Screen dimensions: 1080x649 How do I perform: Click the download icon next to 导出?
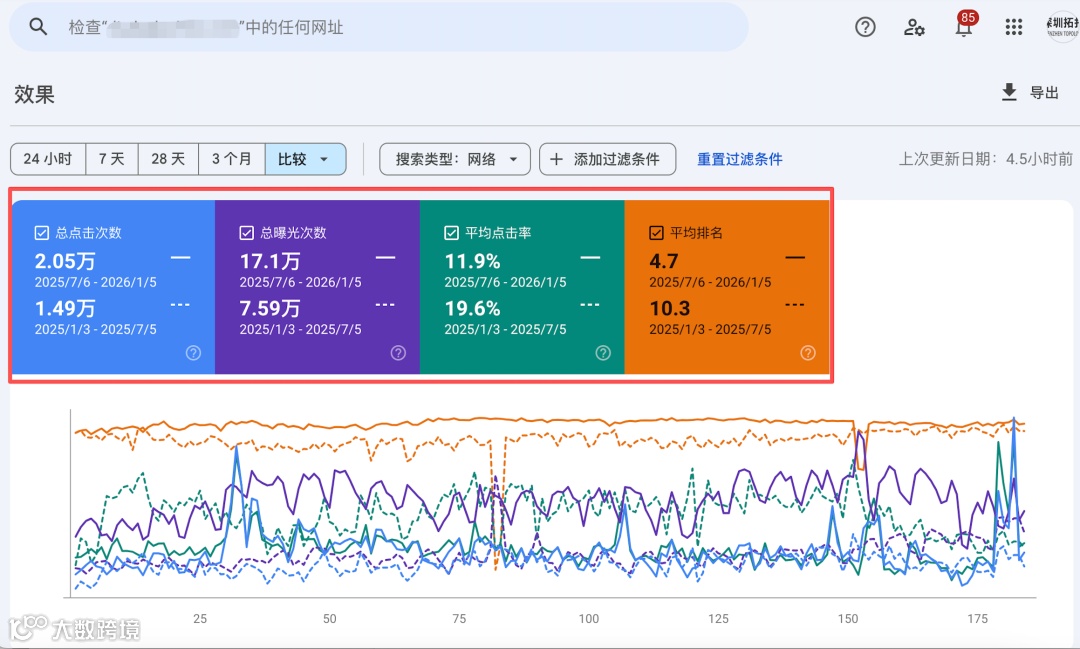1009,92
